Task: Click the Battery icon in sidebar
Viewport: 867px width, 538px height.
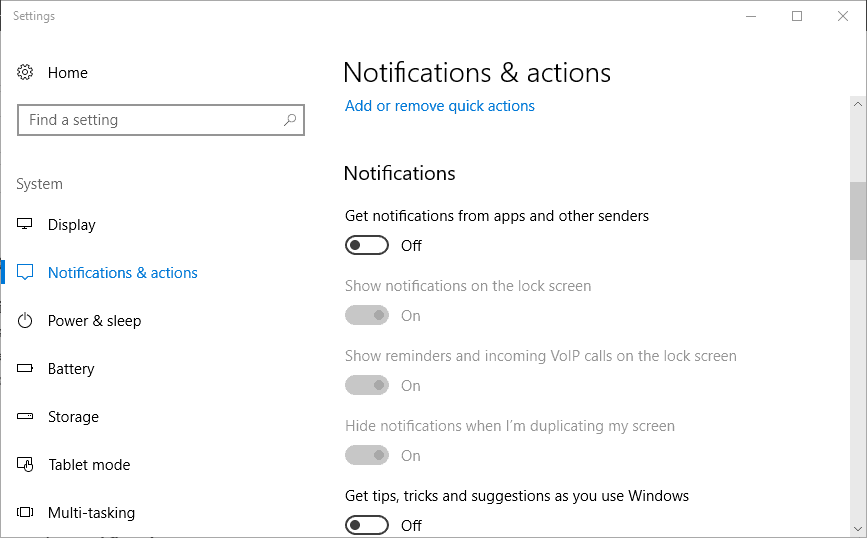Action: coord(25,368)
